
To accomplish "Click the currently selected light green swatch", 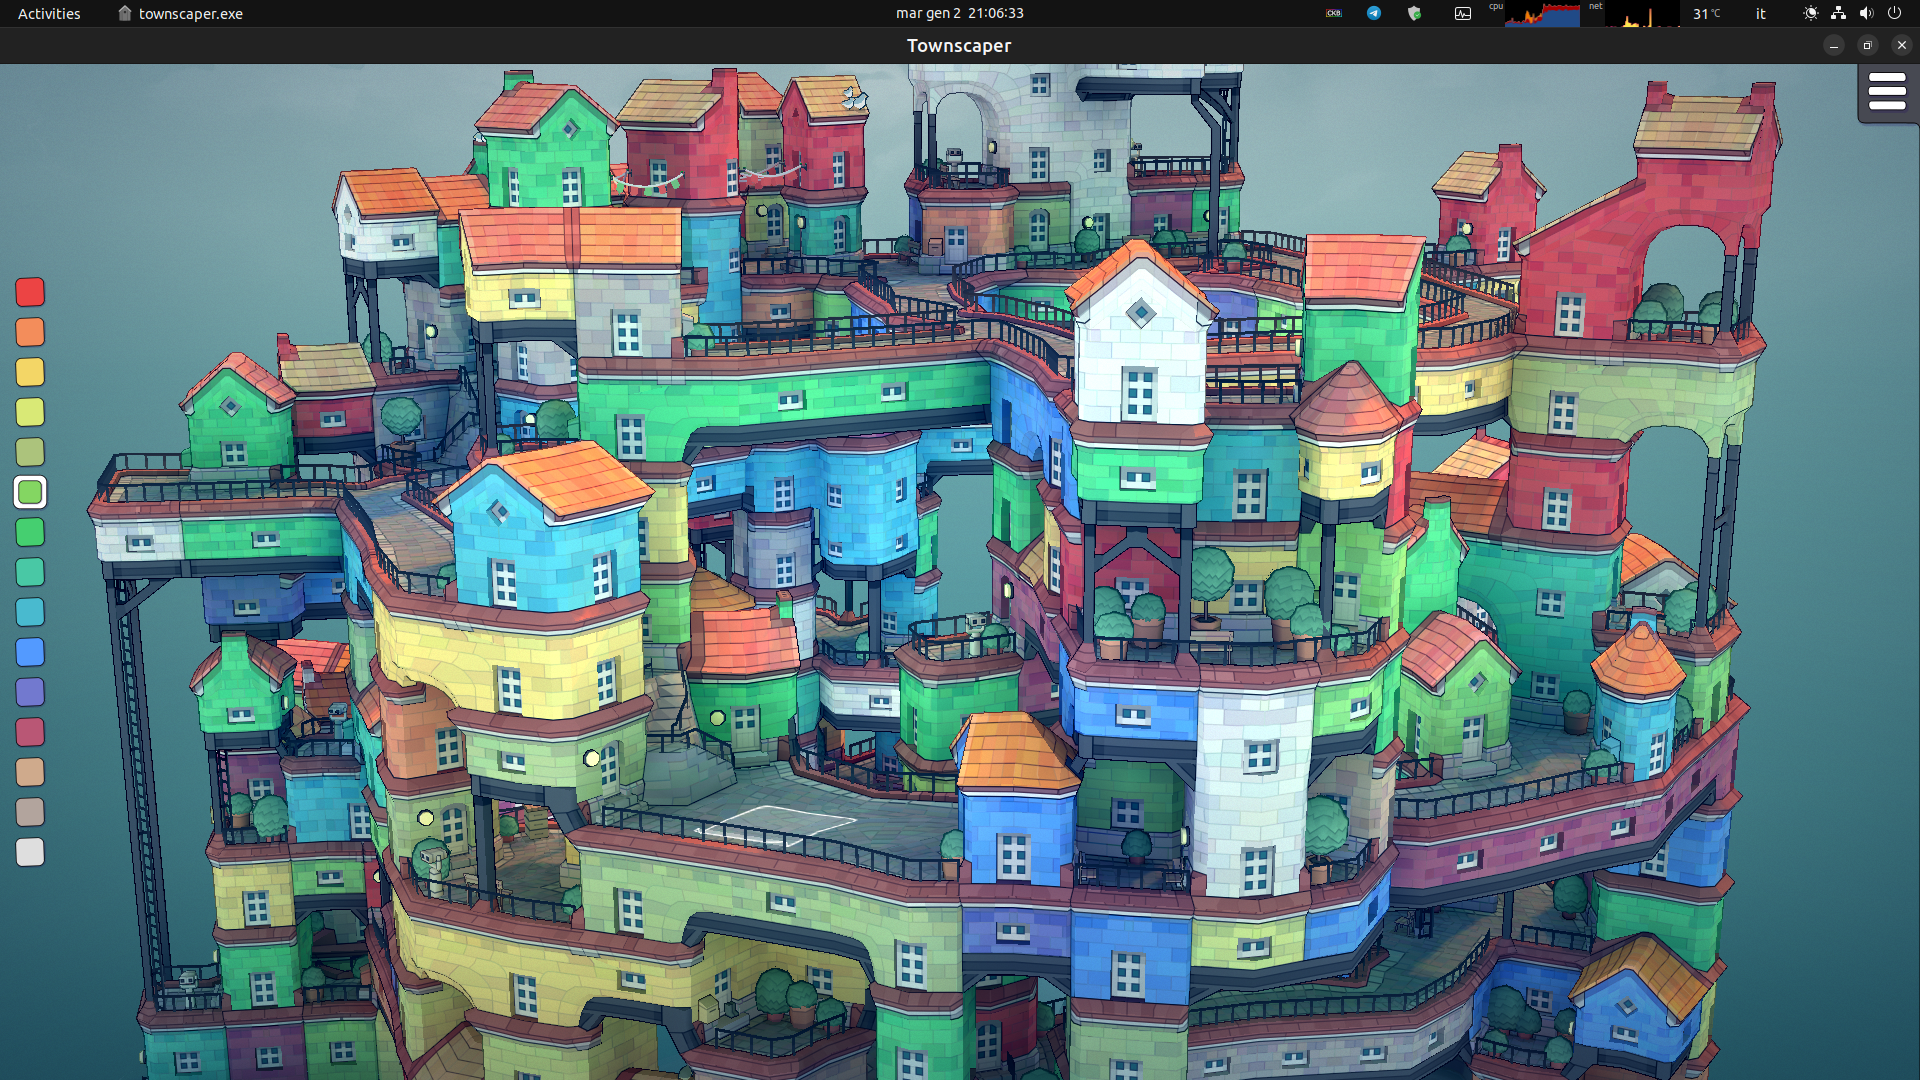I will point(30,492).
